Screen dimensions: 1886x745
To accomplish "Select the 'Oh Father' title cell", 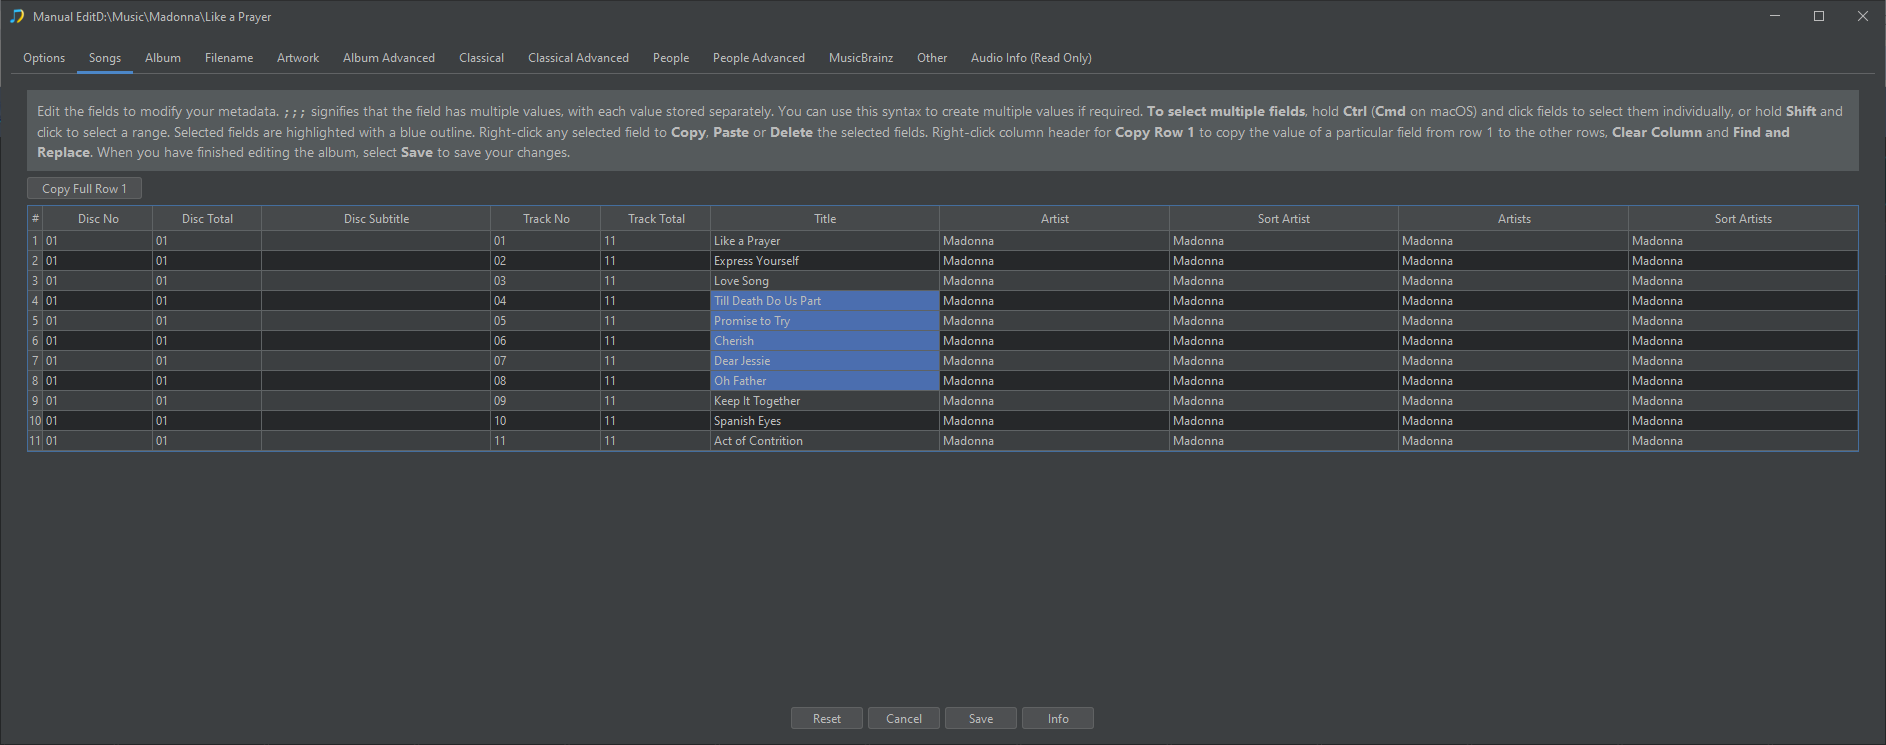I will coord(825,381).
